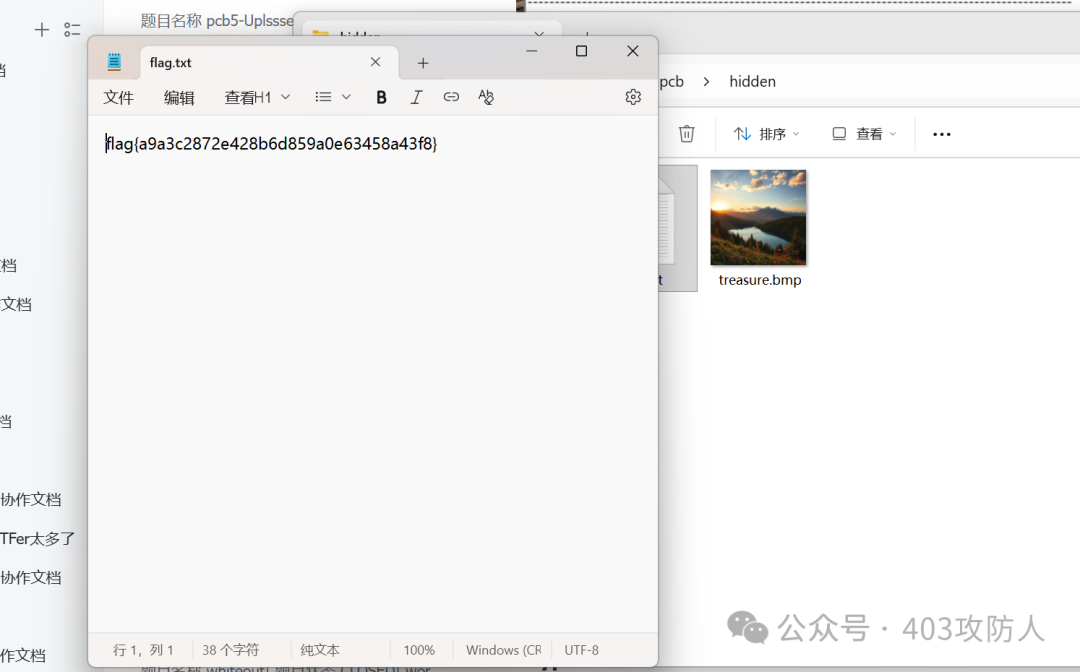Click the plus icon in left sidebar
1080x672 pixels.
42,29
